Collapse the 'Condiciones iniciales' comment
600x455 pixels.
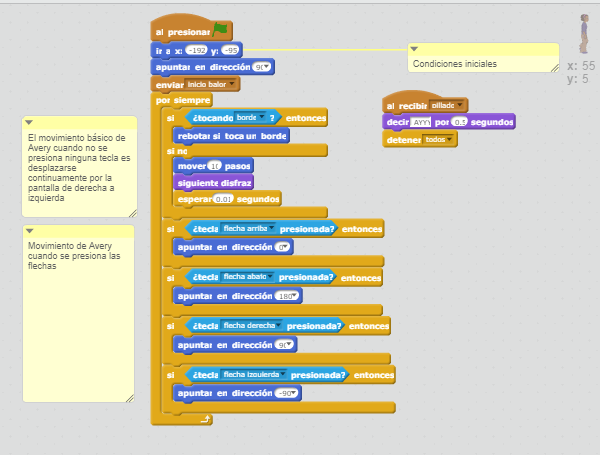[415, 49]
